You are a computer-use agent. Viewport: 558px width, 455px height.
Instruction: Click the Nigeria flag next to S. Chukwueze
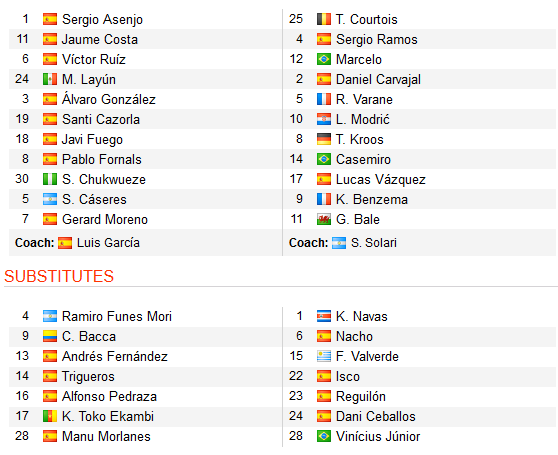[50, 179]
